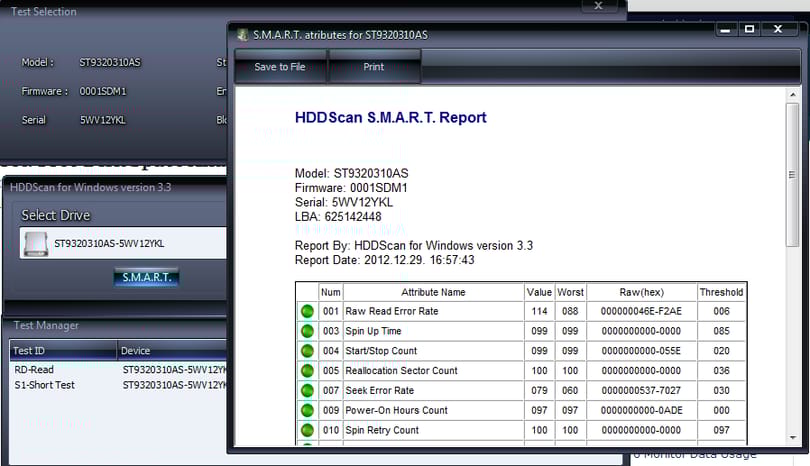Screen dimensions: 810x466
Task: Click Serial value 5WV12YKL in Test Selection
Action: tap(102, 120)
